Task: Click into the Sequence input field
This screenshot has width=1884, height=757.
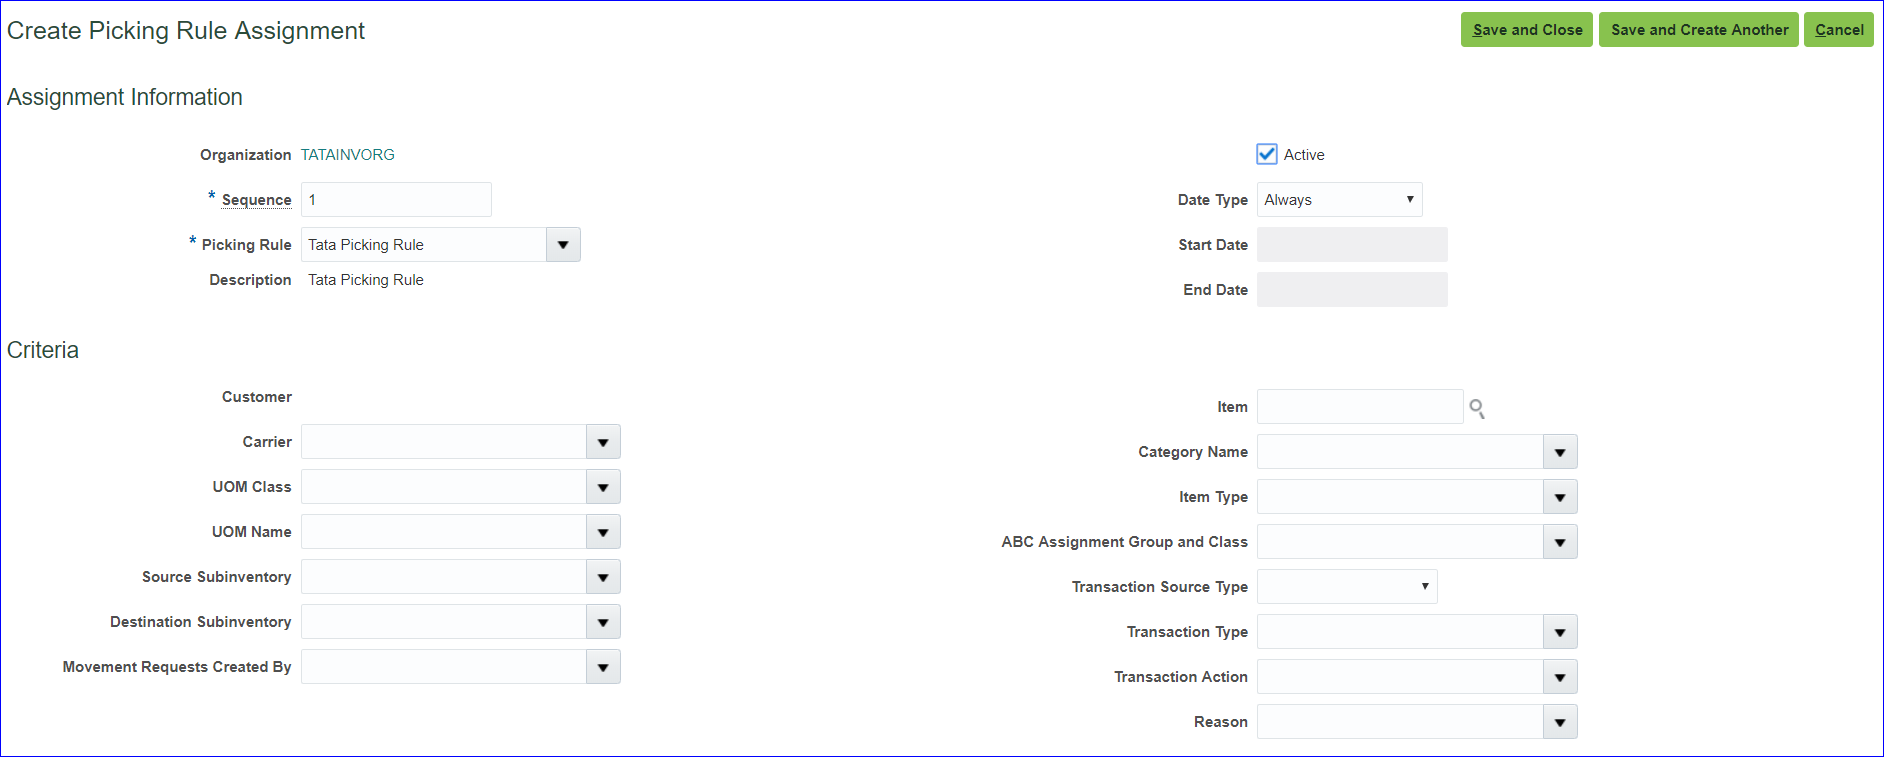Action: click(396, 200)
